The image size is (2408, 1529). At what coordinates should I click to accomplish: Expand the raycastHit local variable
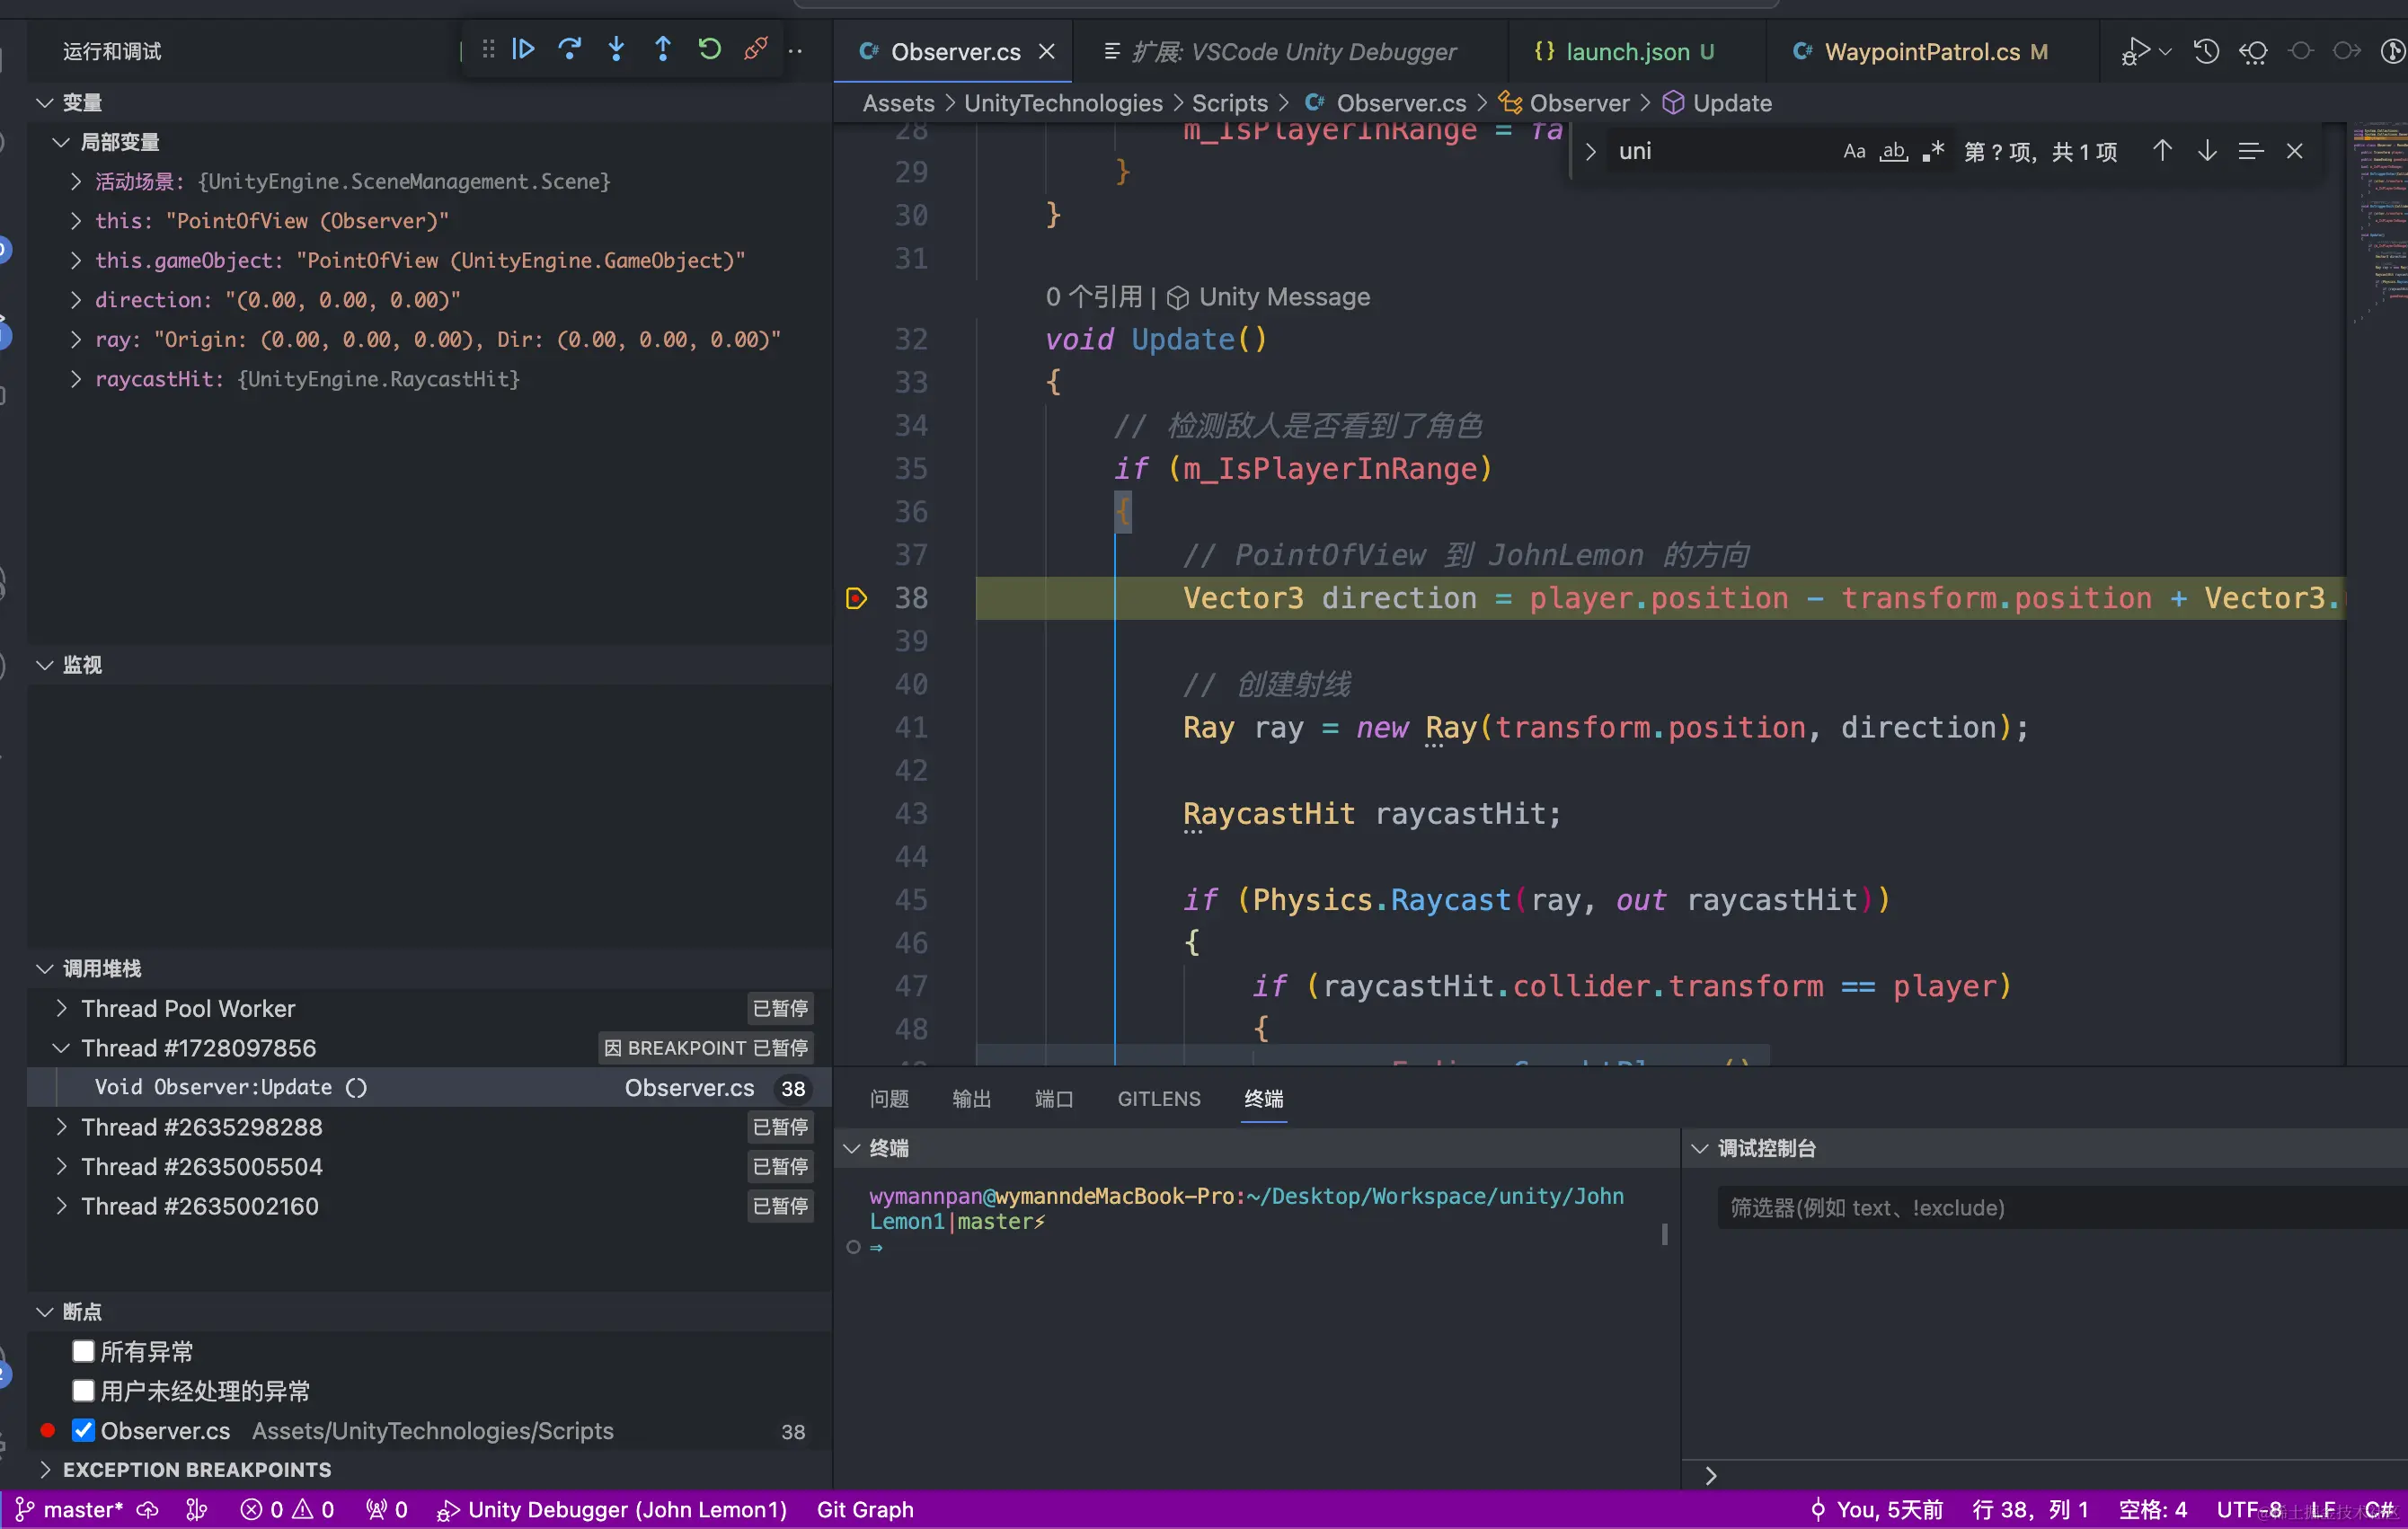(x=76, y=379)
